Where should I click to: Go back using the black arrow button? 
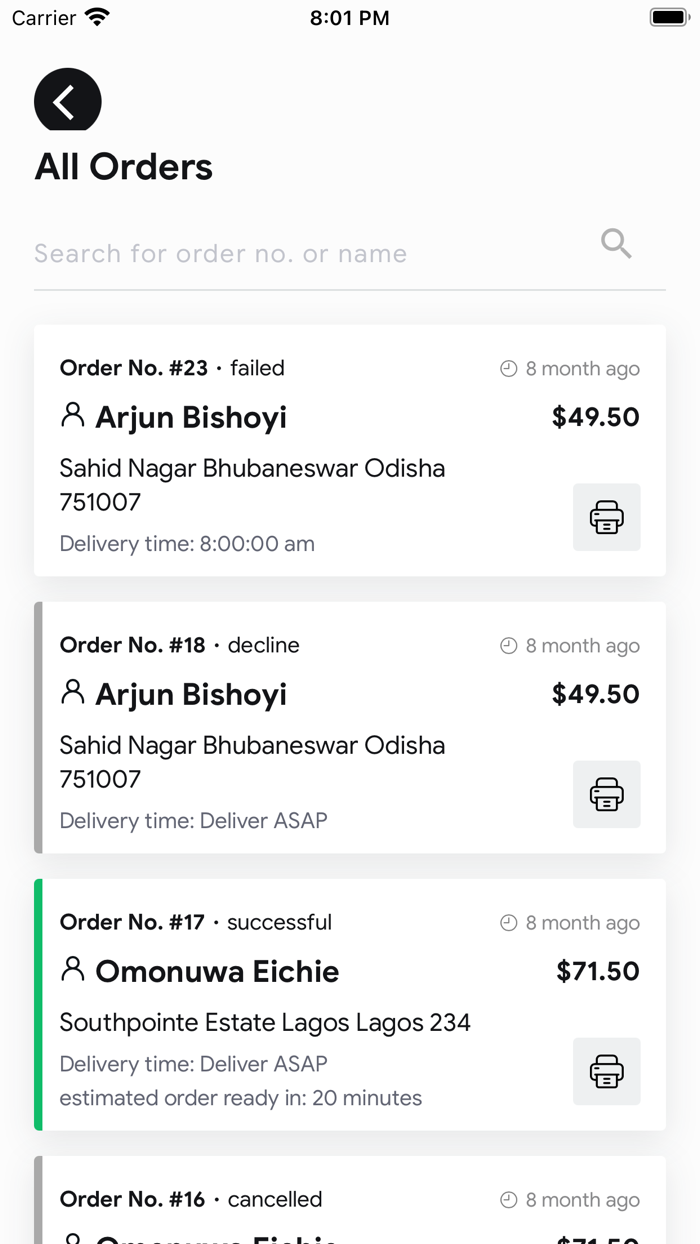click(x=67, y=101)
